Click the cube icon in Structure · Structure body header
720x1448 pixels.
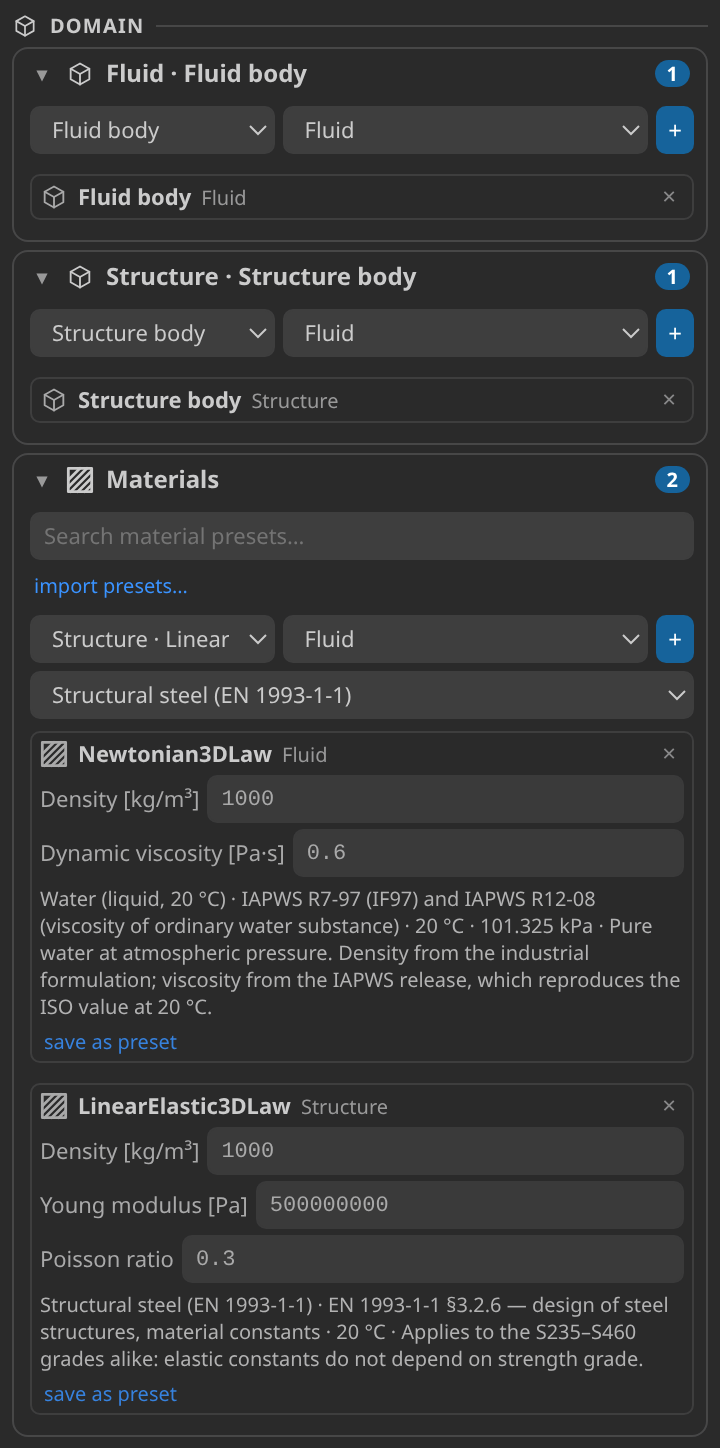[80, 277]
